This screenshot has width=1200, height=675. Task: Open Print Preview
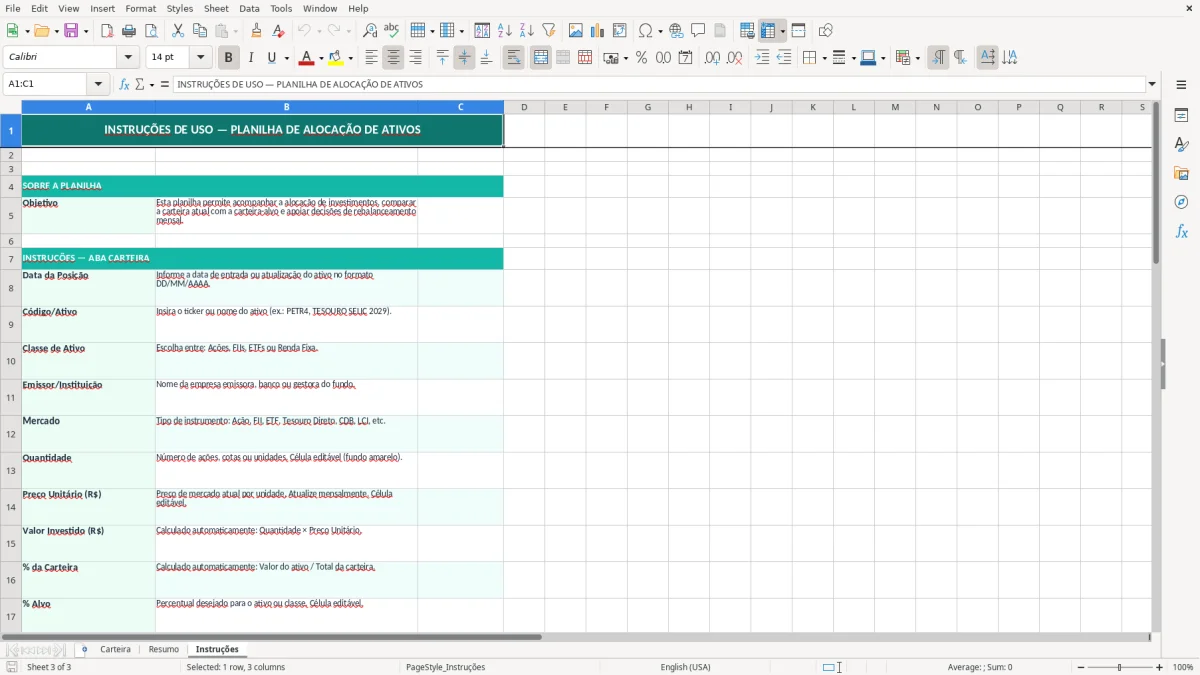tap(151, 31)
